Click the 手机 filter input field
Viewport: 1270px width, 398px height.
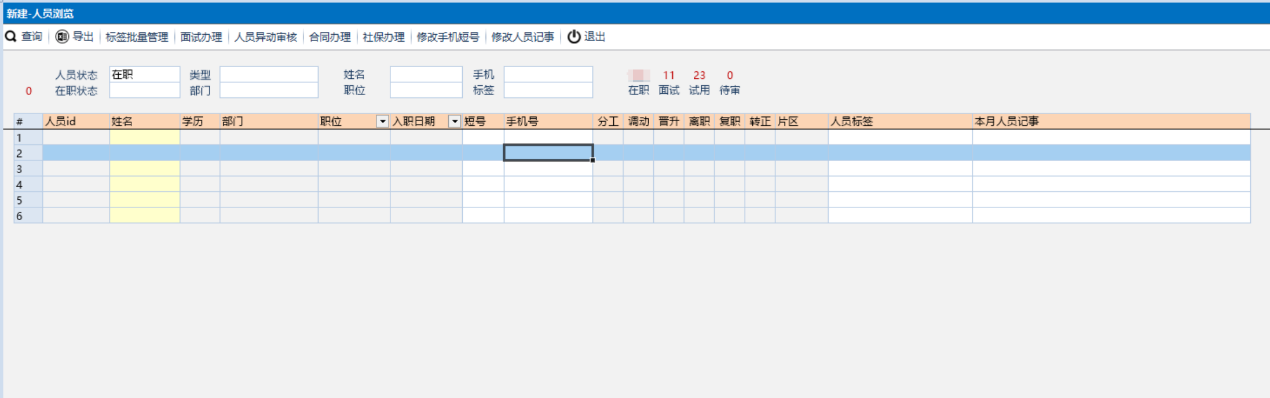click(548, 75)
